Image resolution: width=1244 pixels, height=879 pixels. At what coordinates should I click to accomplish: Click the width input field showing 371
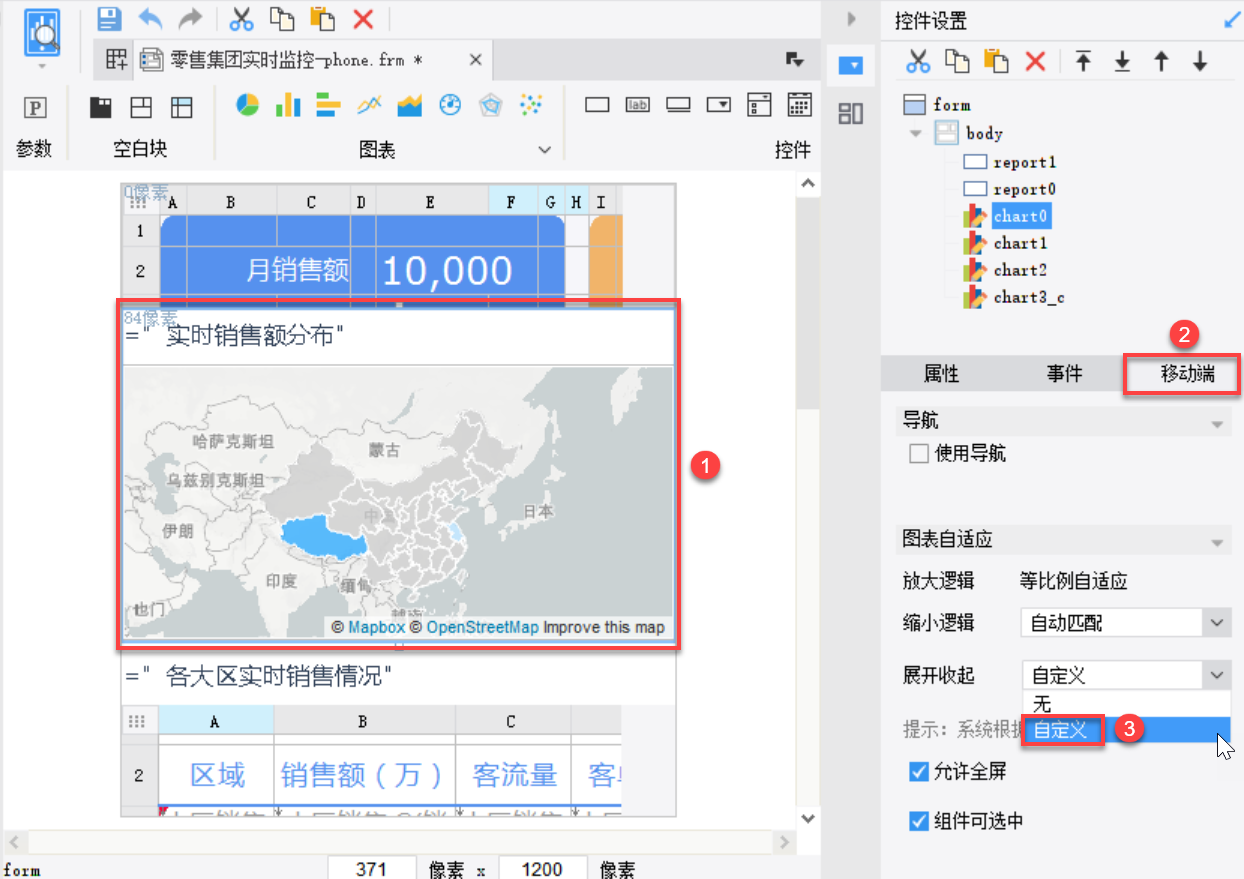tap(371, 868)
